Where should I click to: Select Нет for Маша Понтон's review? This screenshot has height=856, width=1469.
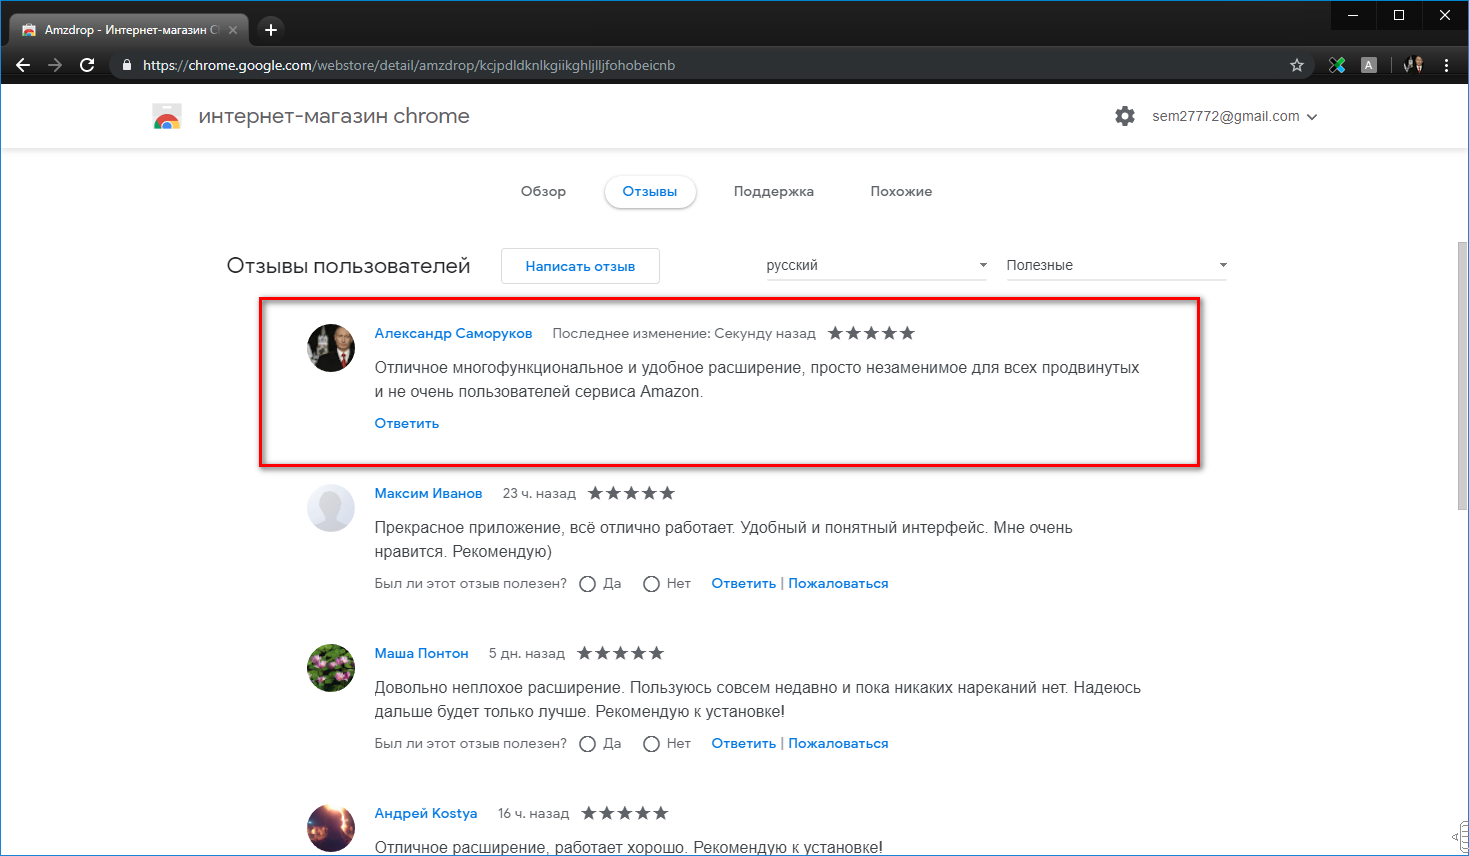651,744
